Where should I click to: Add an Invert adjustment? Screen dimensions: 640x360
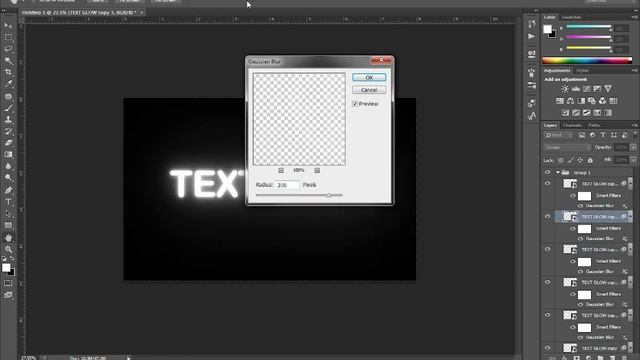tap(565, 113)
